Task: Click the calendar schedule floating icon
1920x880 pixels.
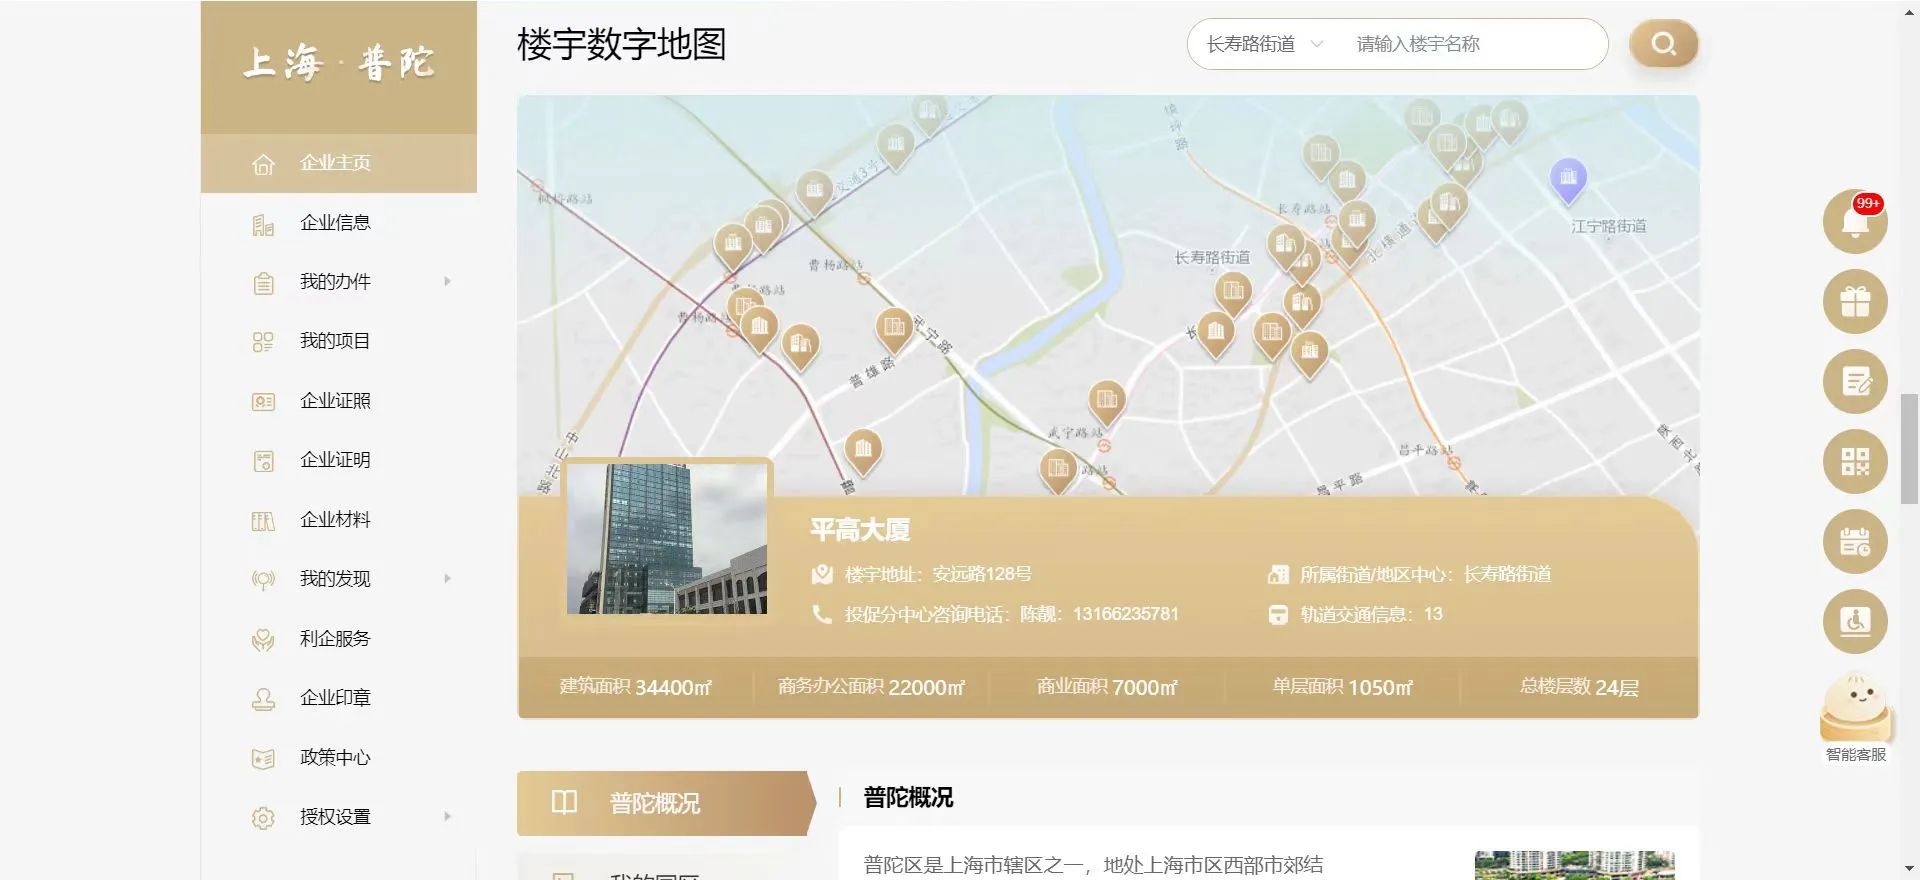Action: [x=1854, y=542]
